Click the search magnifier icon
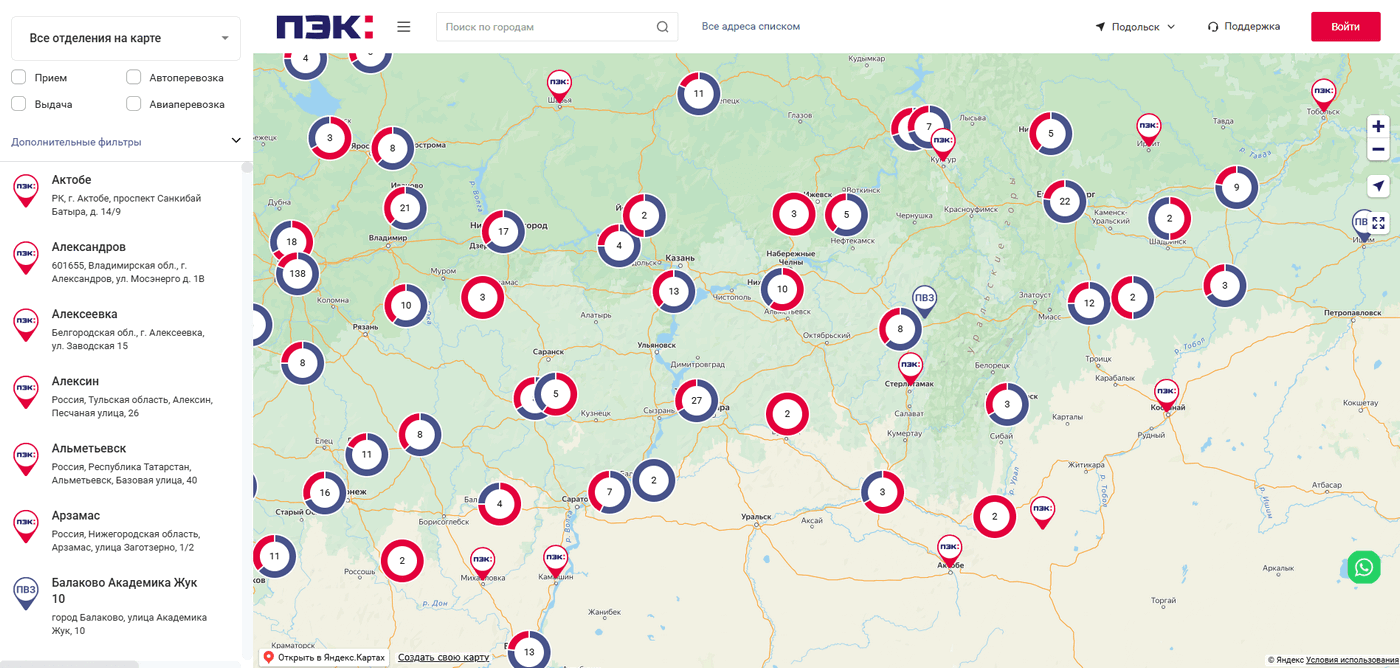The width and height of the screenshot is (1400, 668). click(662, 27)
